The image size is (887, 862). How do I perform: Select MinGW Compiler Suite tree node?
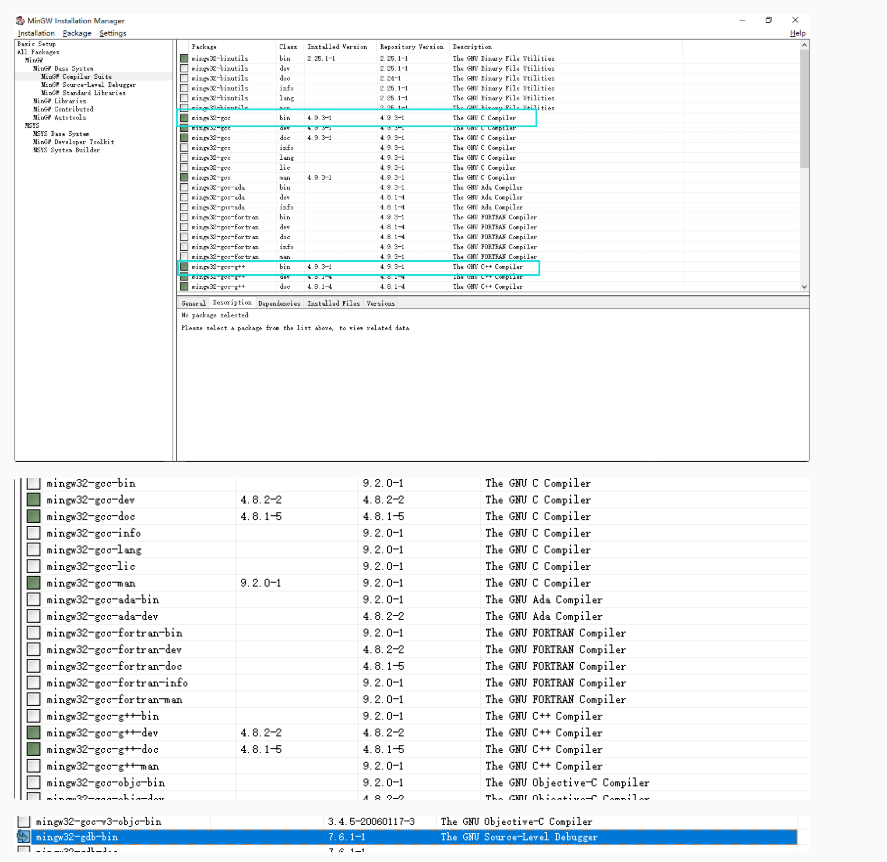[x=76, y=76]
